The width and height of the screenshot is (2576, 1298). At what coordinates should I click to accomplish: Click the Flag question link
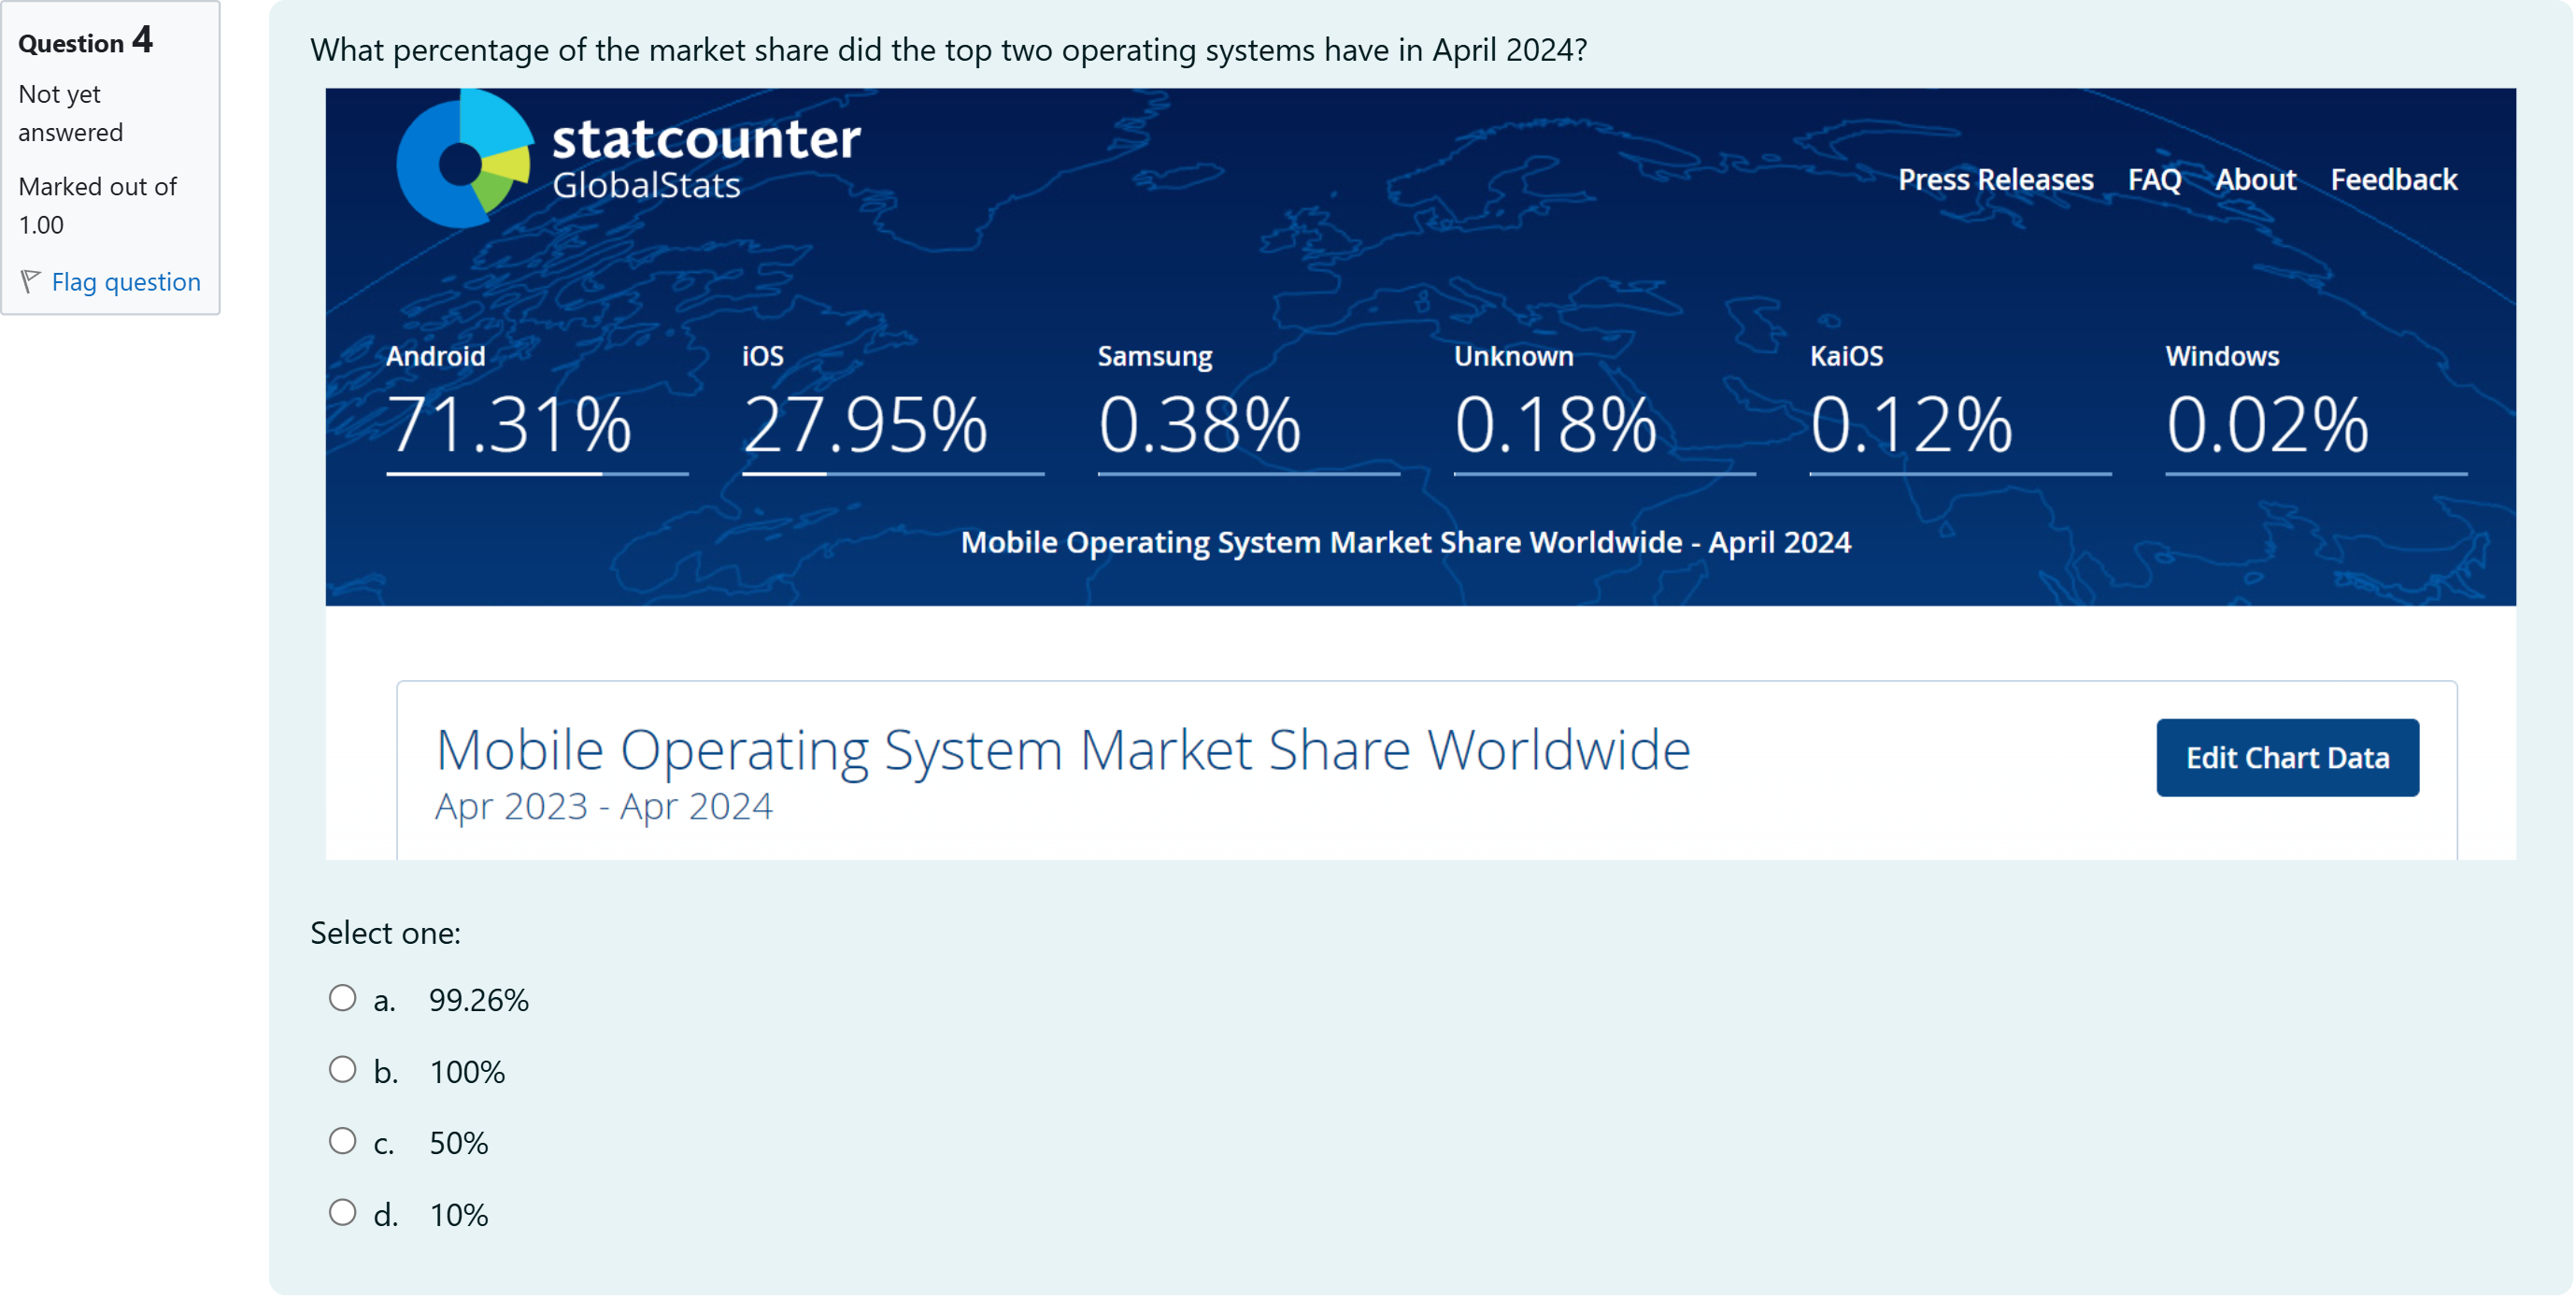point(126,282)
